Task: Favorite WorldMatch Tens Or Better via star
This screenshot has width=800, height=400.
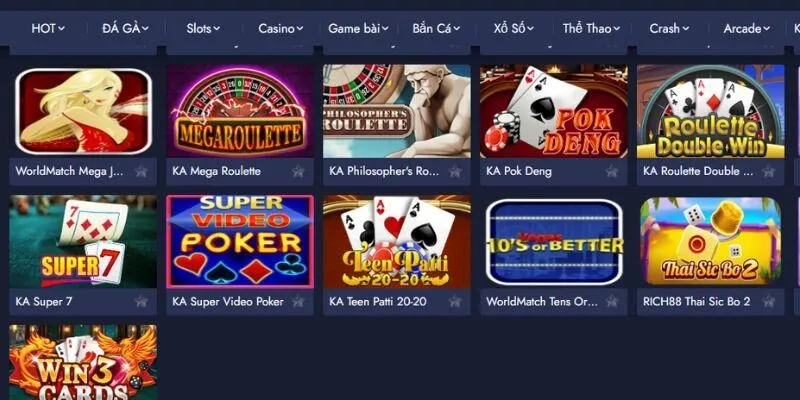Action: tap(612, 302)
